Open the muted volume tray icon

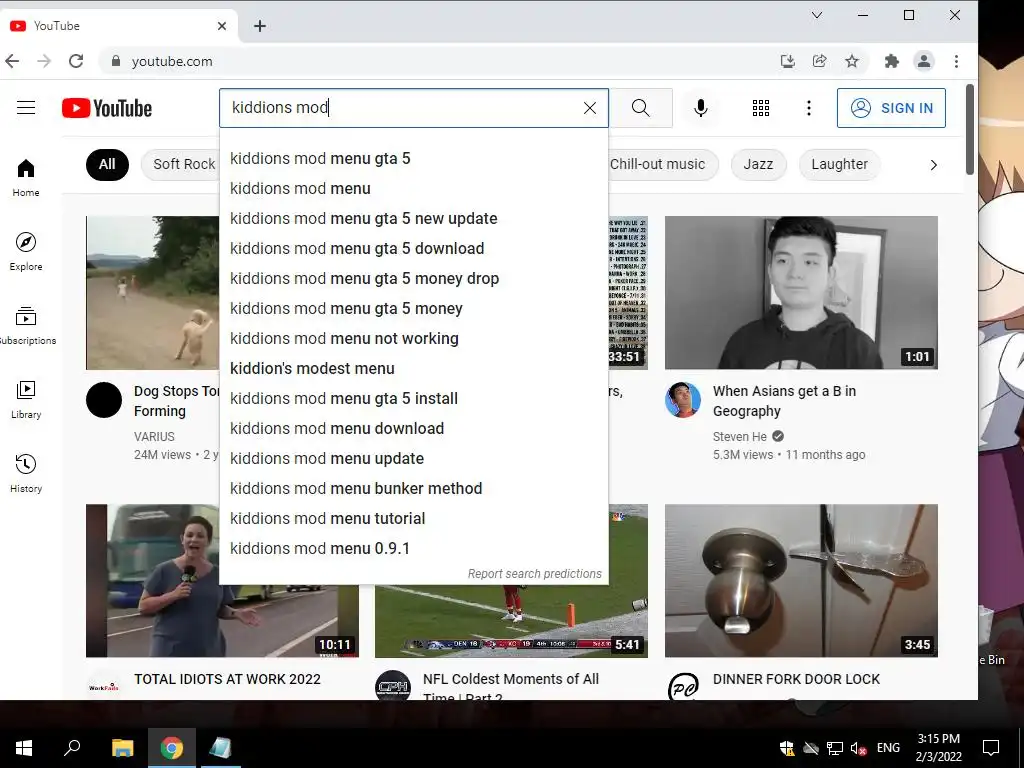tap(858, 748)
